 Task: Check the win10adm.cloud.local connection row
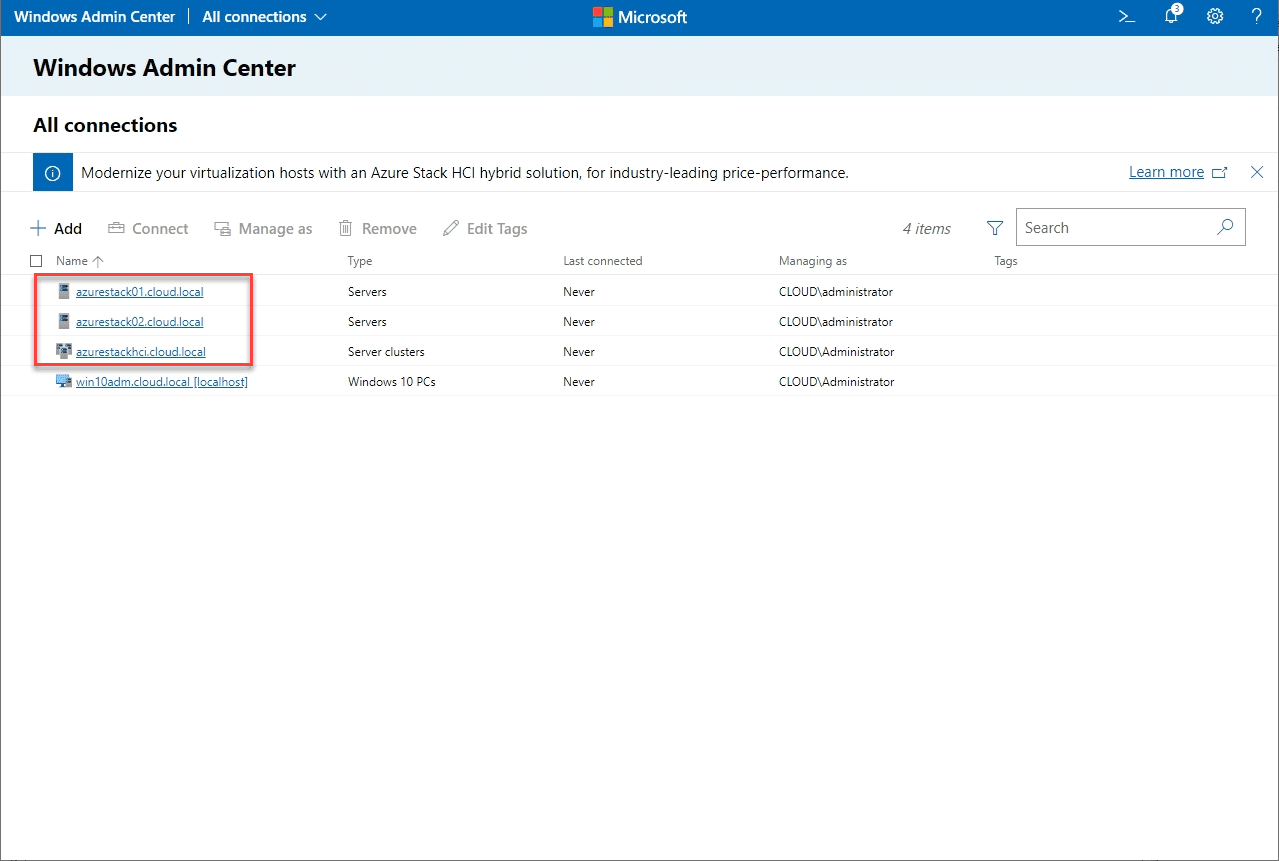(36, 381)
